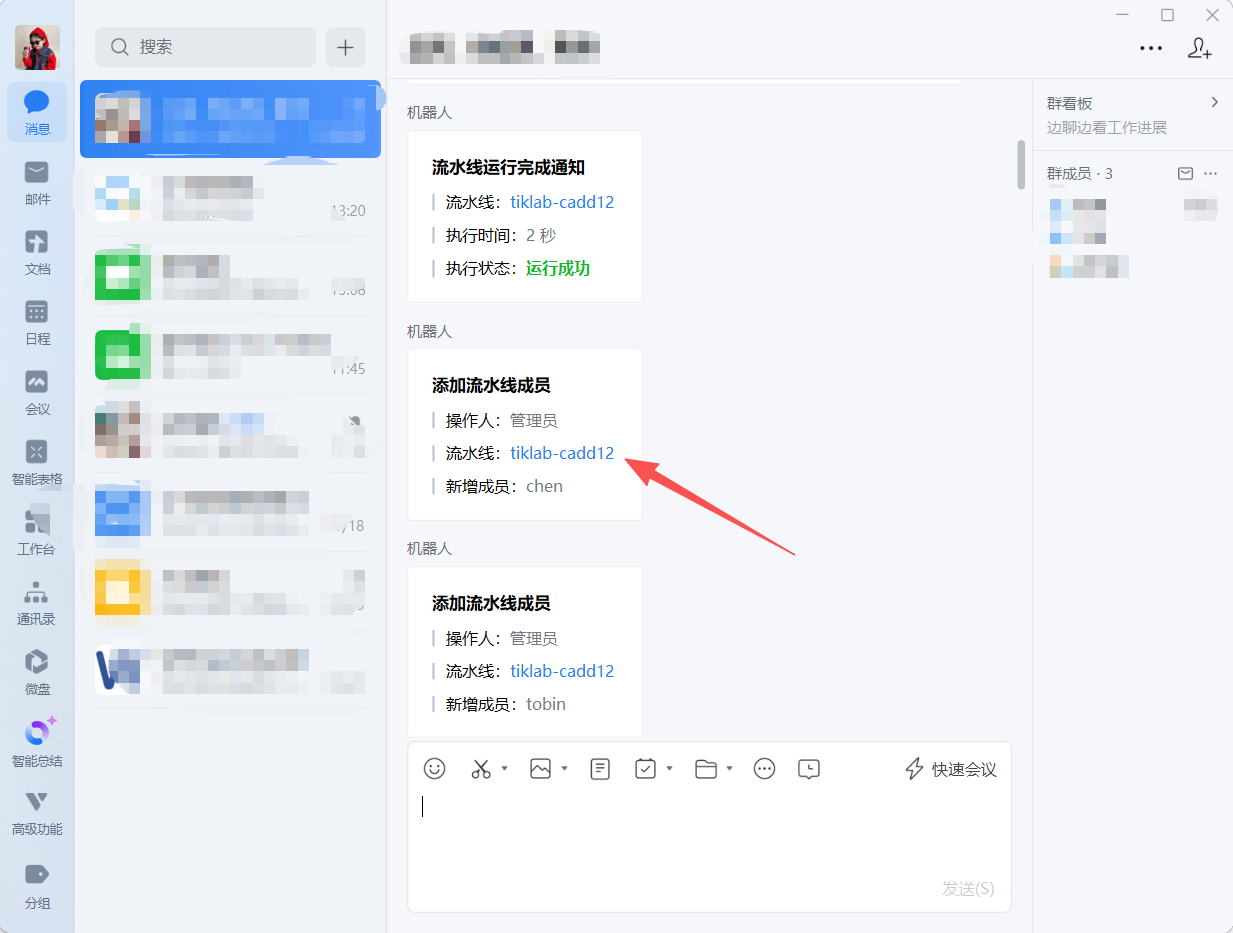Click 新增成员: chen text
Image resolution: width=1233 pixels, height=933 pixels.
click(504, 486)
